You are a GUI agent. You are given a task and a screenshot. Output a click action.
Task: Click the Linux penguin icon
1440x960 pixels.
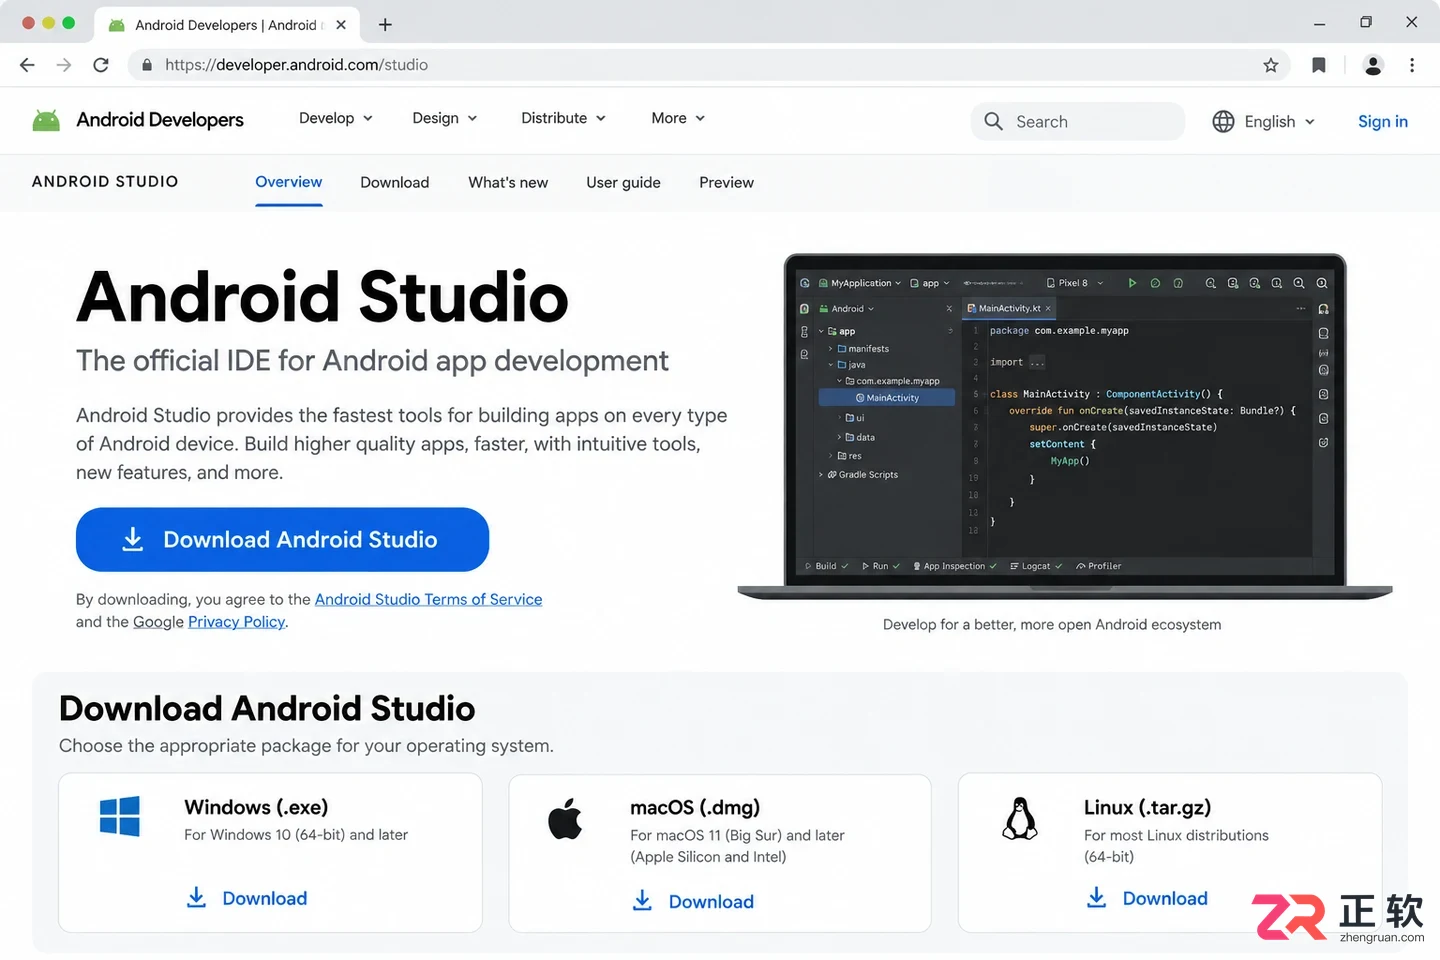(1020, 818)
